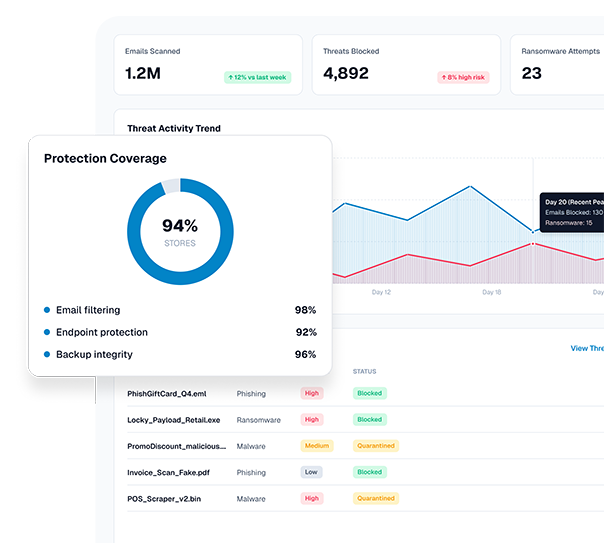The height and width of the screenshot is (543, 604).
Task: Click the Protection Coverage heading
Action: (105, 158)
